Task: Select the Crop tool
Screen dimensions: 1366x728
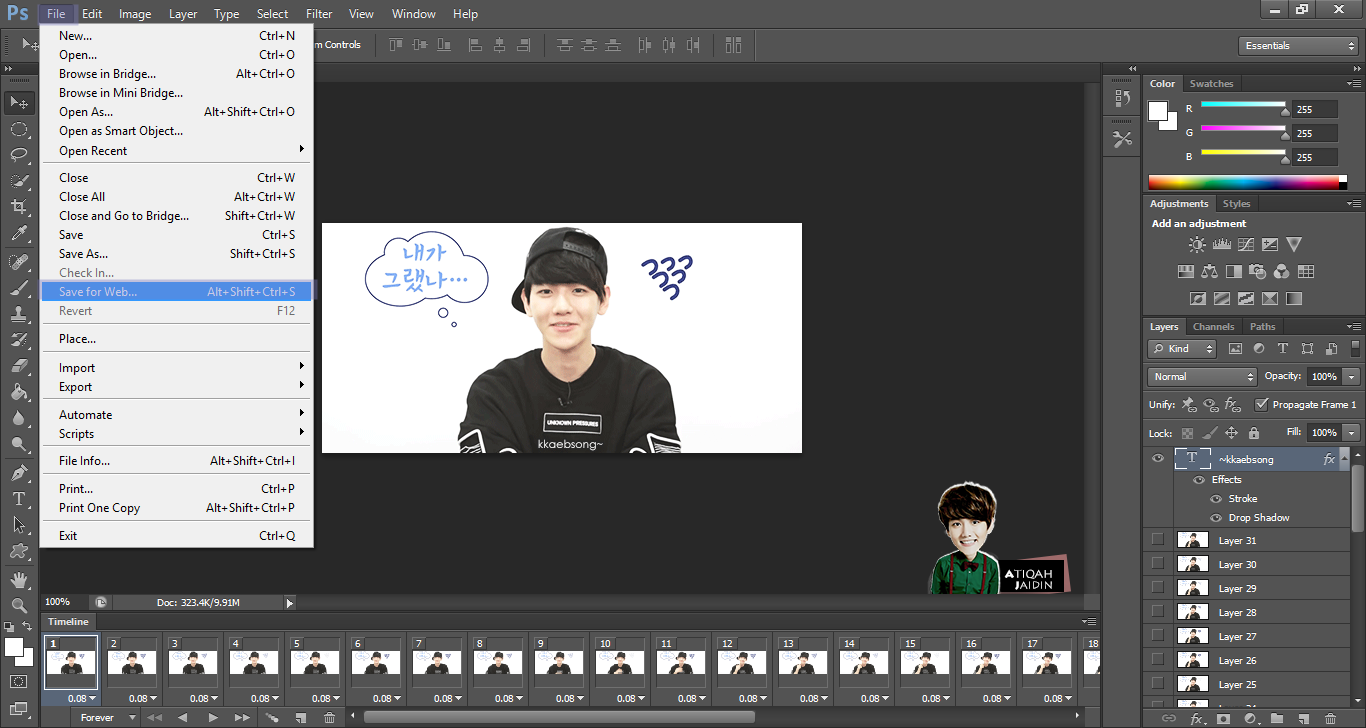Action: pos(19,207)
